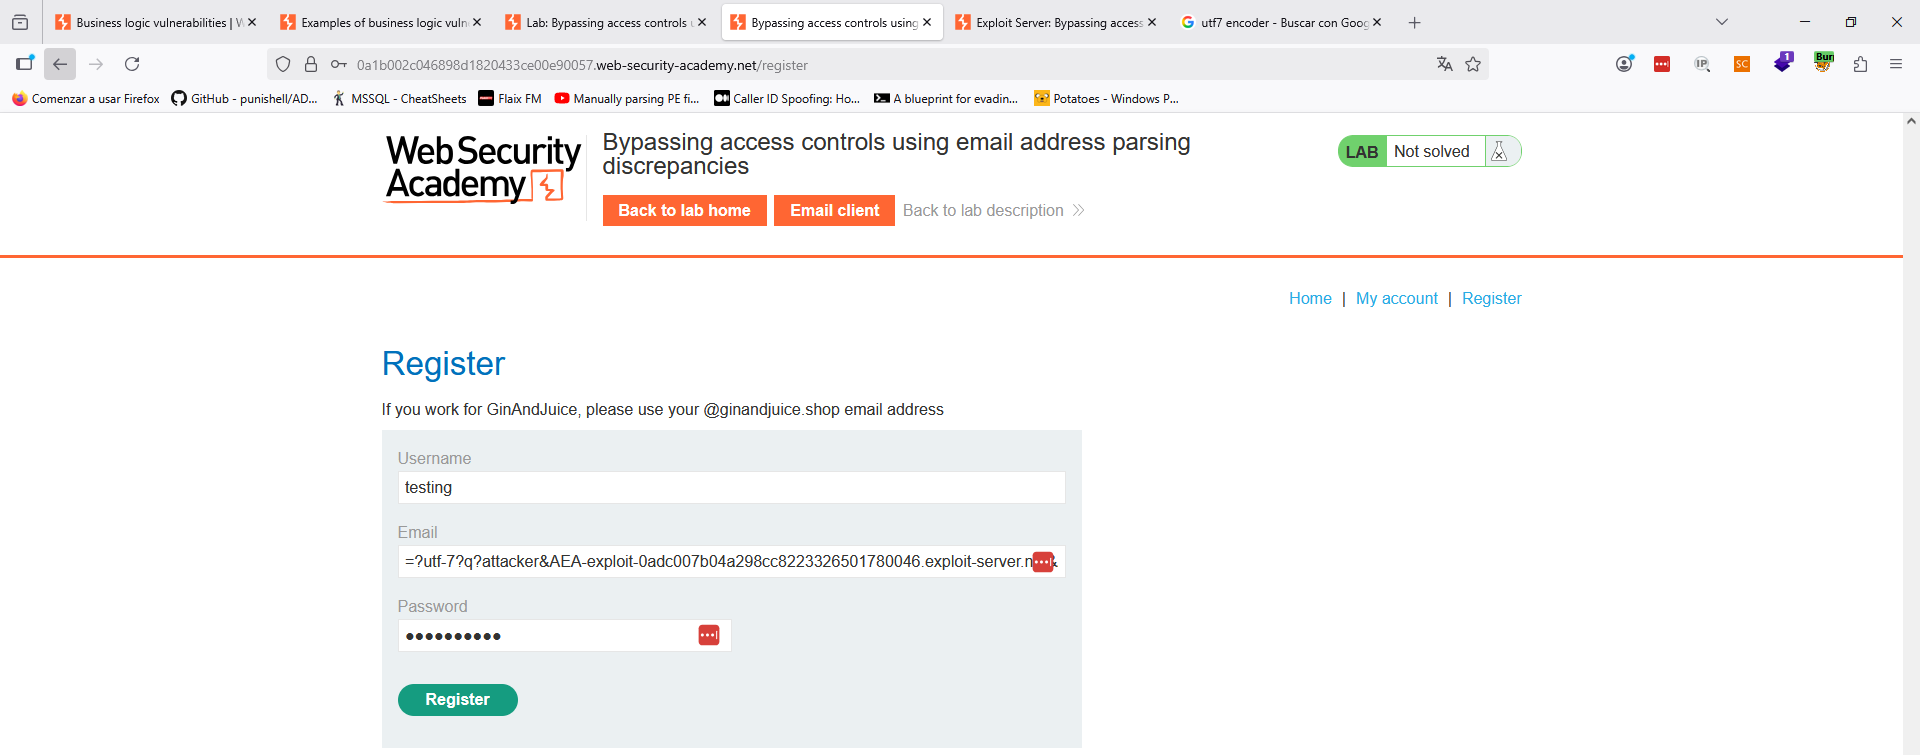Viewport: 1920px width, 755px height.
Task: Click into the Username input field
Action: click(x=731, y=488)
